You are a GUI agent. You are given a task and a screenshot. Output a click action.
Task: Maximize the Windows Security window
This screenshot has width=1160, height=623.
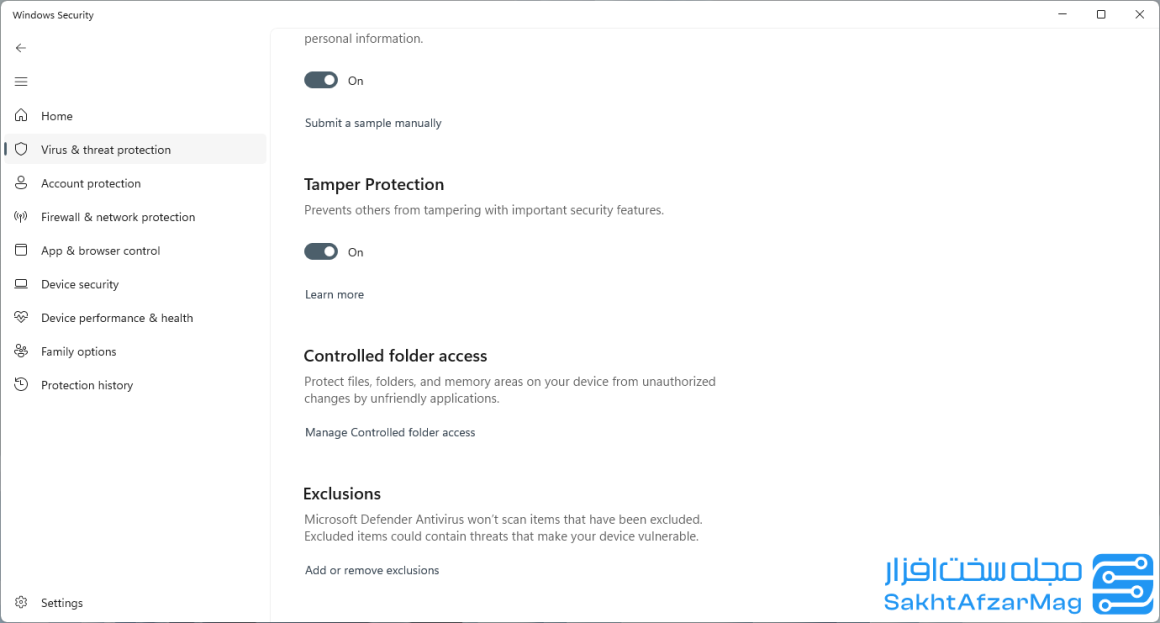coord(1101,14)
